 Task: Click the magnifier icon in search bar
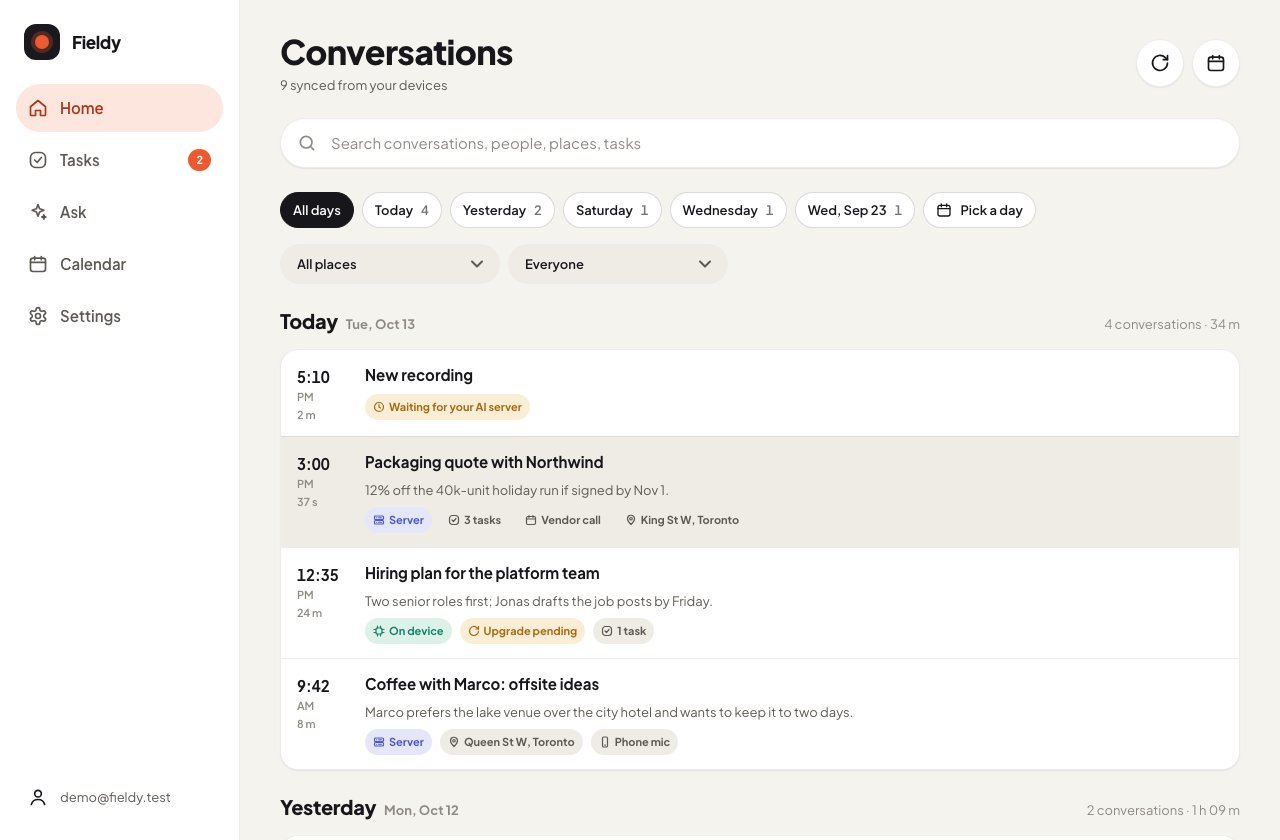pos(307,143)
